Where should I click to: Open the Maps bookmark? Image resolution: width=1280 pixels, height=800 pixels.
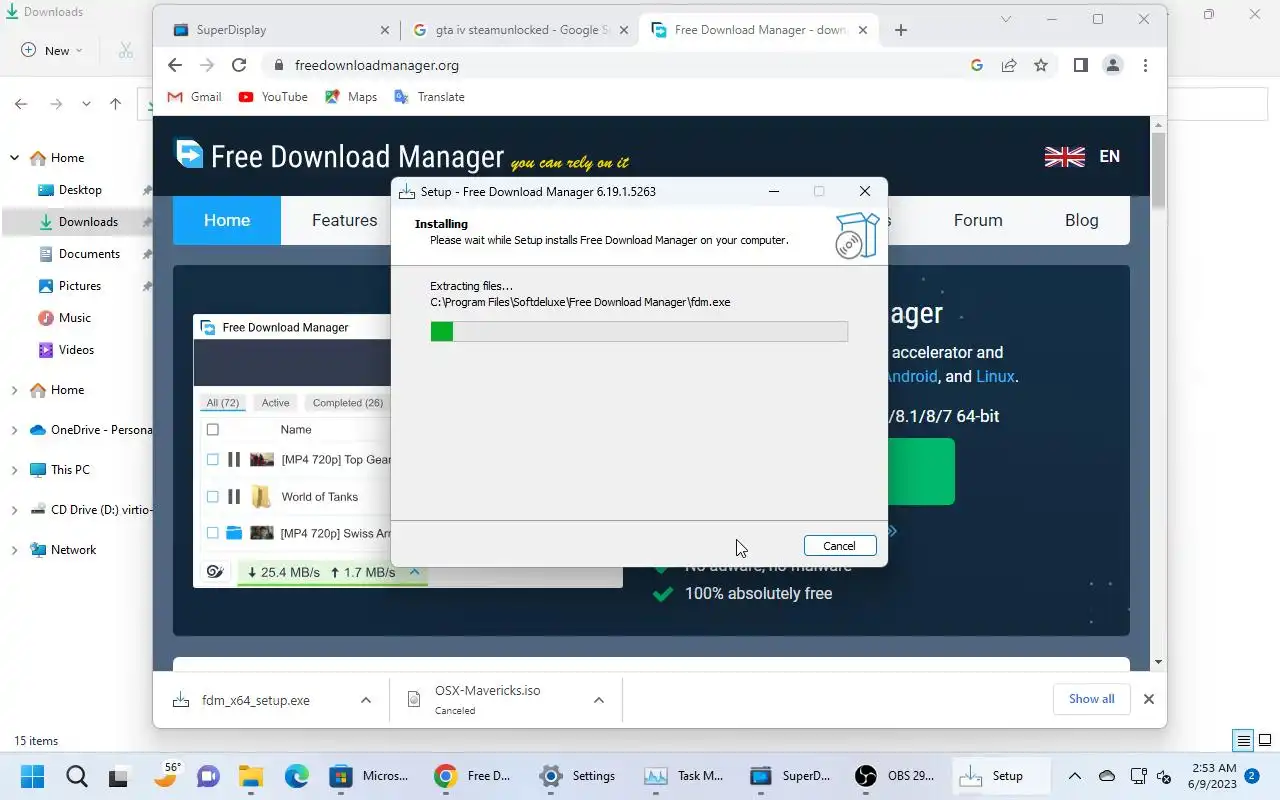coord(351,97)
